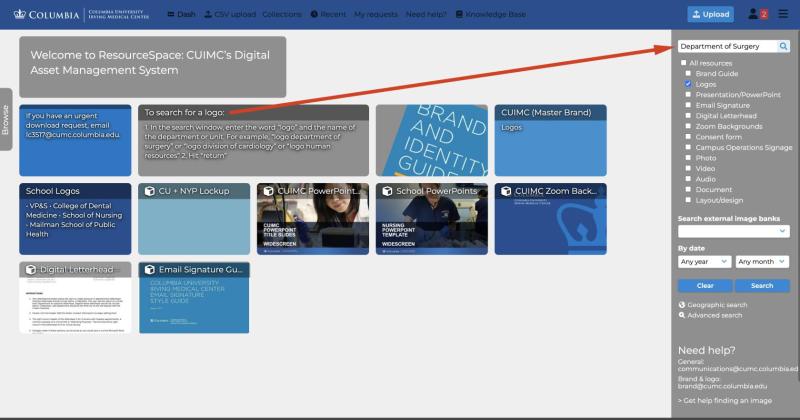Click the Clear button
The image size is (800, 420).
point(705,286)
